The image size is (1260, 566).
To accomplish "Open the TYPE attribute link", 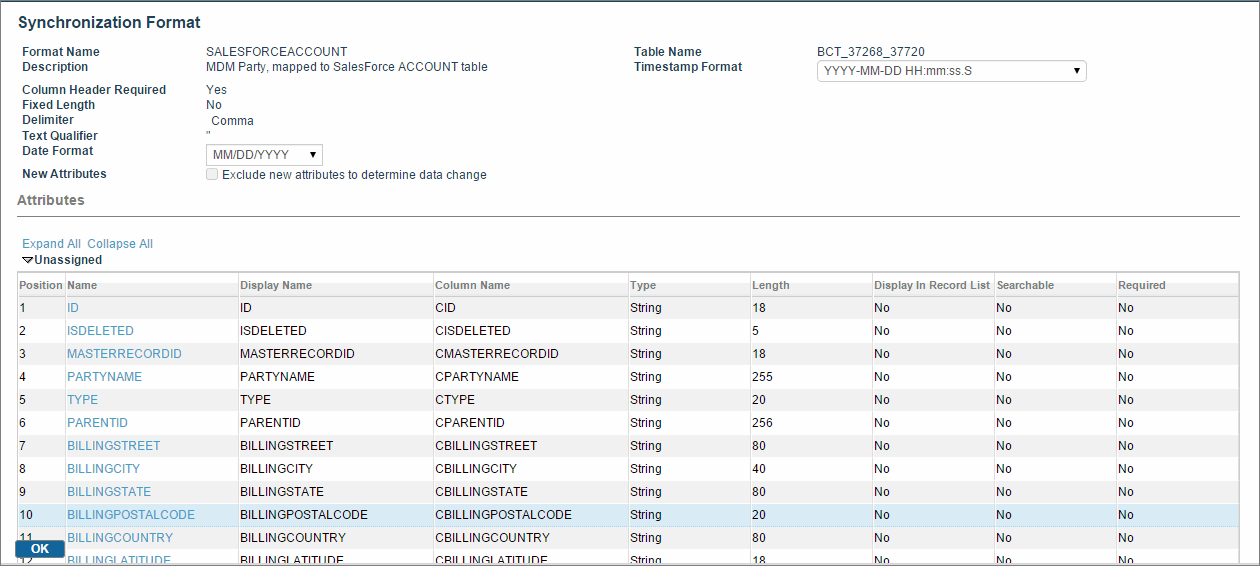I will click(x=82, y=400).
